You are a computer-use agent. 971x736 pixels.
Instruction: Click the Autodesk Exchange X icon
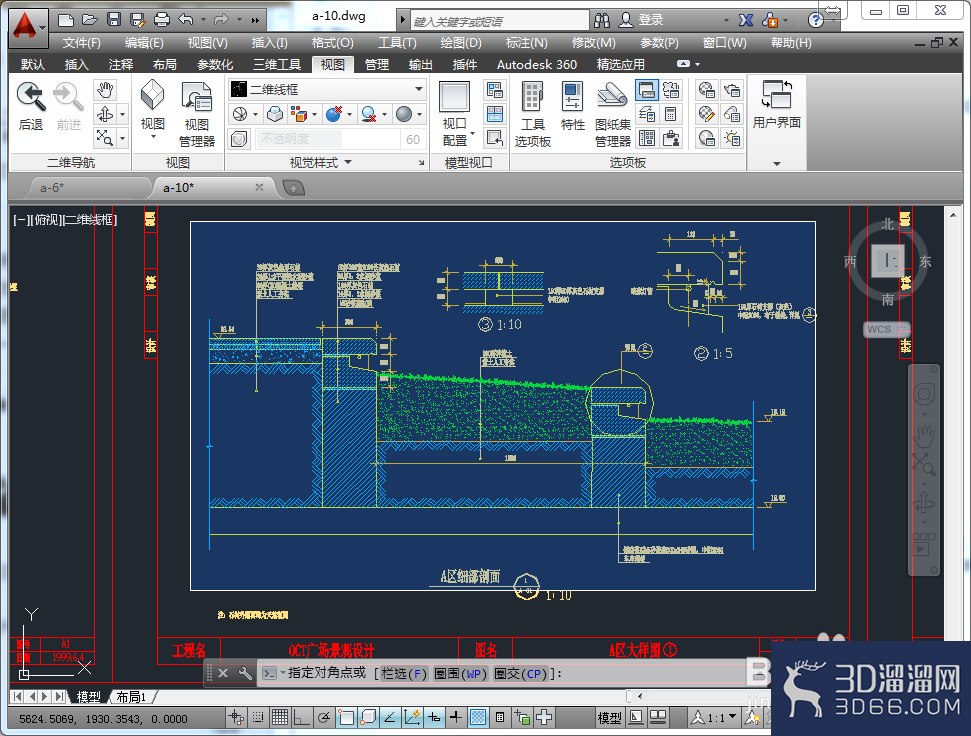pyautogui.click(x=746, y=20)
